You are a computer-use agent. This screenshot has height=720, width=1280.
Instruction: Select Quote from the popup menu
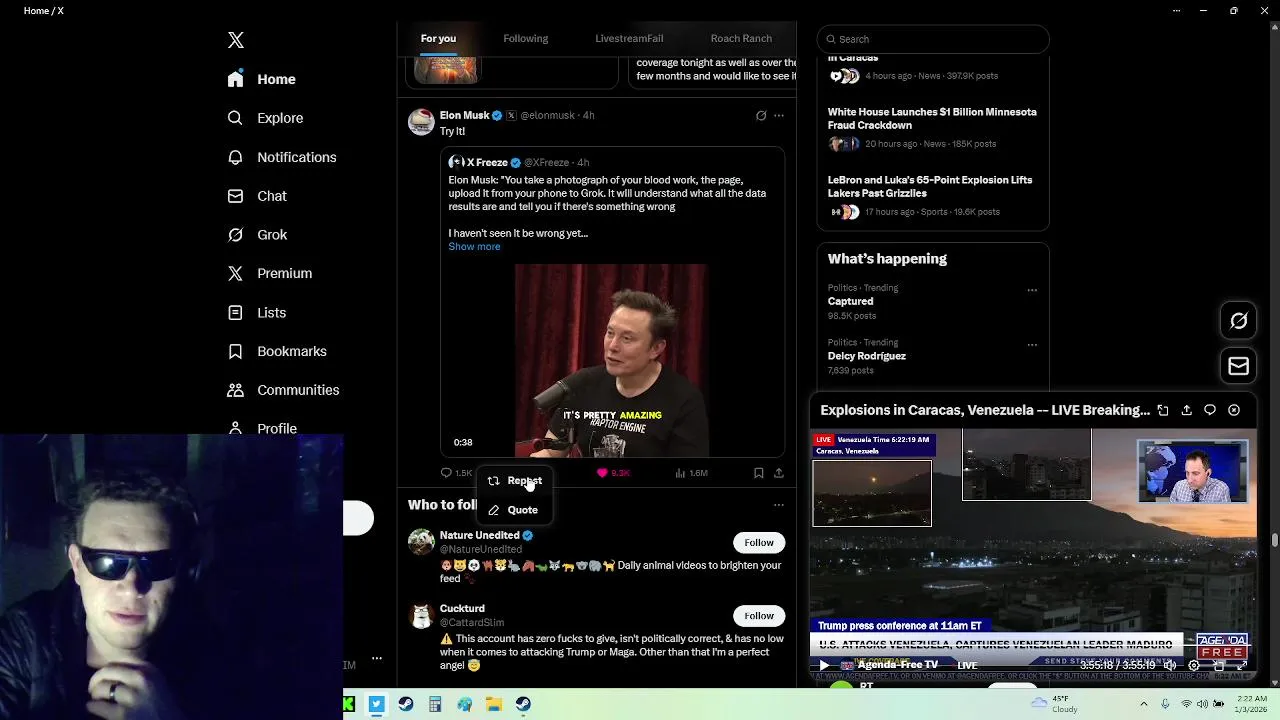(514, 510)
